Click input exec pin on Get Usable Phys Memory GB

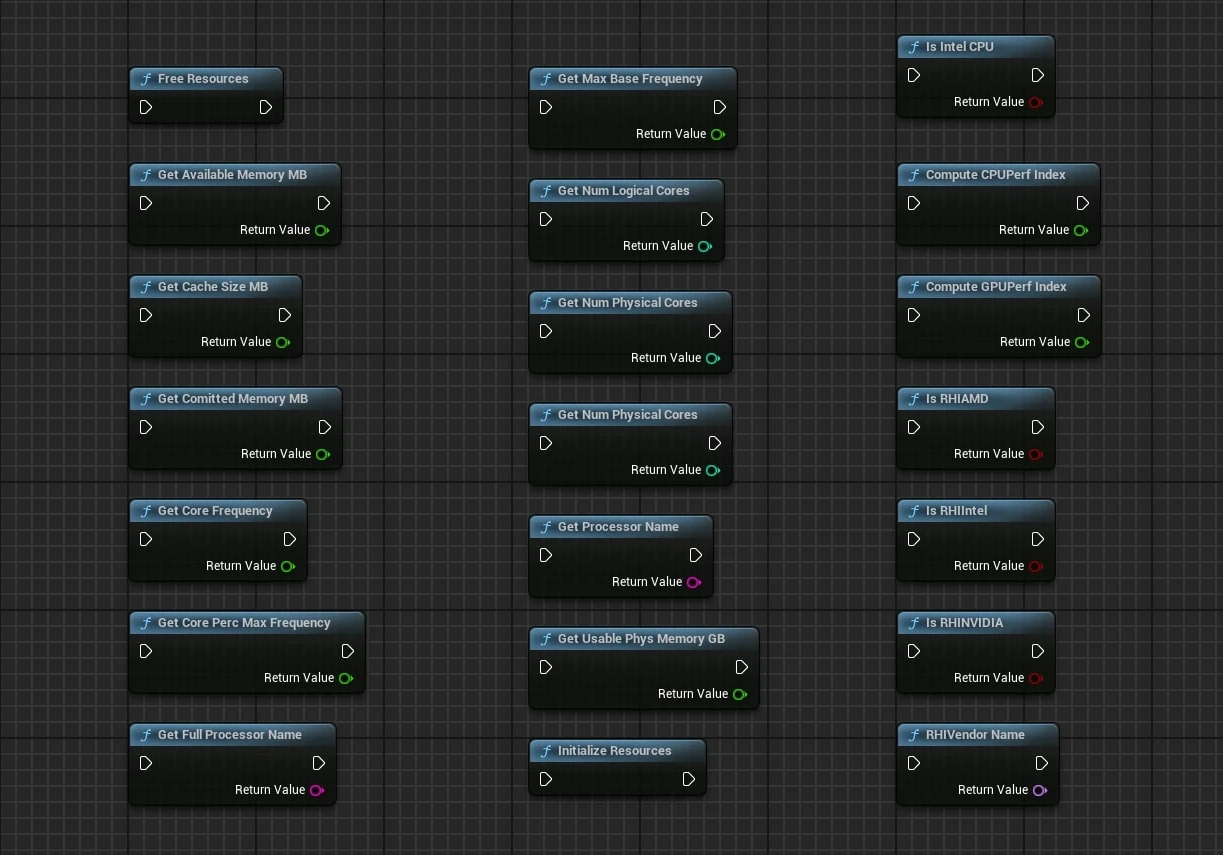546,667
